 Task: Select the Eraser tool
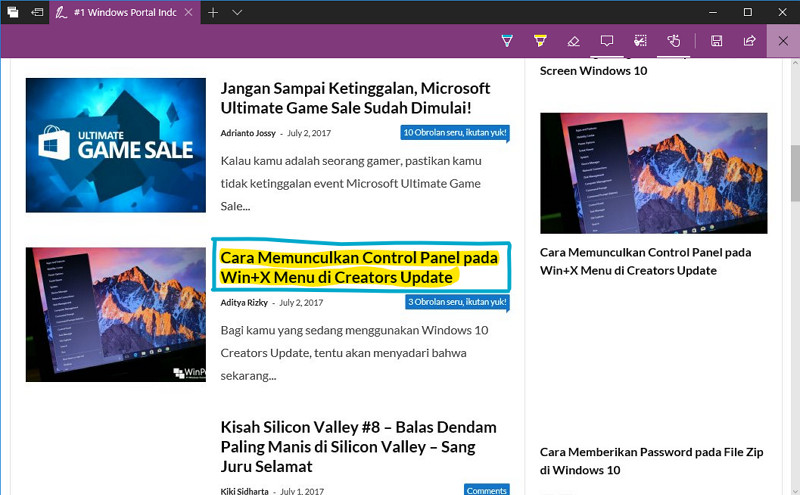click(573, 41)
